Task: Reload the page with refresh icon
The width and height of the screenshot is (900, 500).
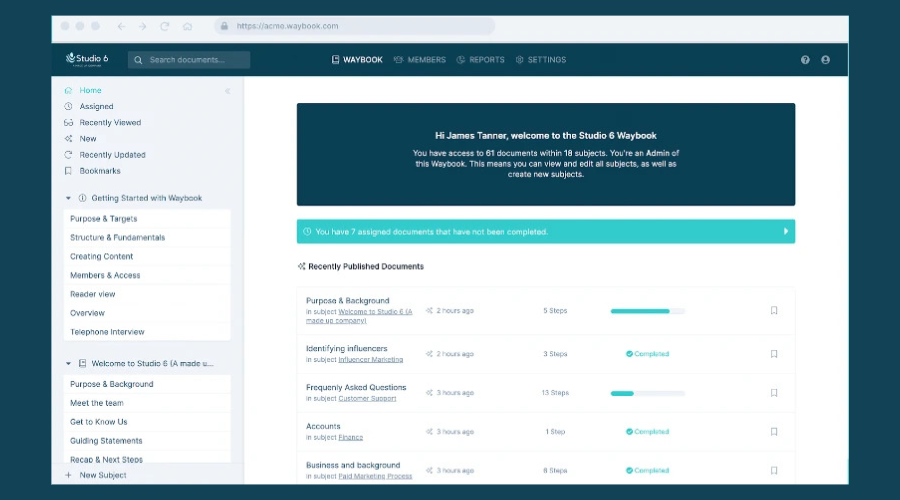Action: pos(165,26)
